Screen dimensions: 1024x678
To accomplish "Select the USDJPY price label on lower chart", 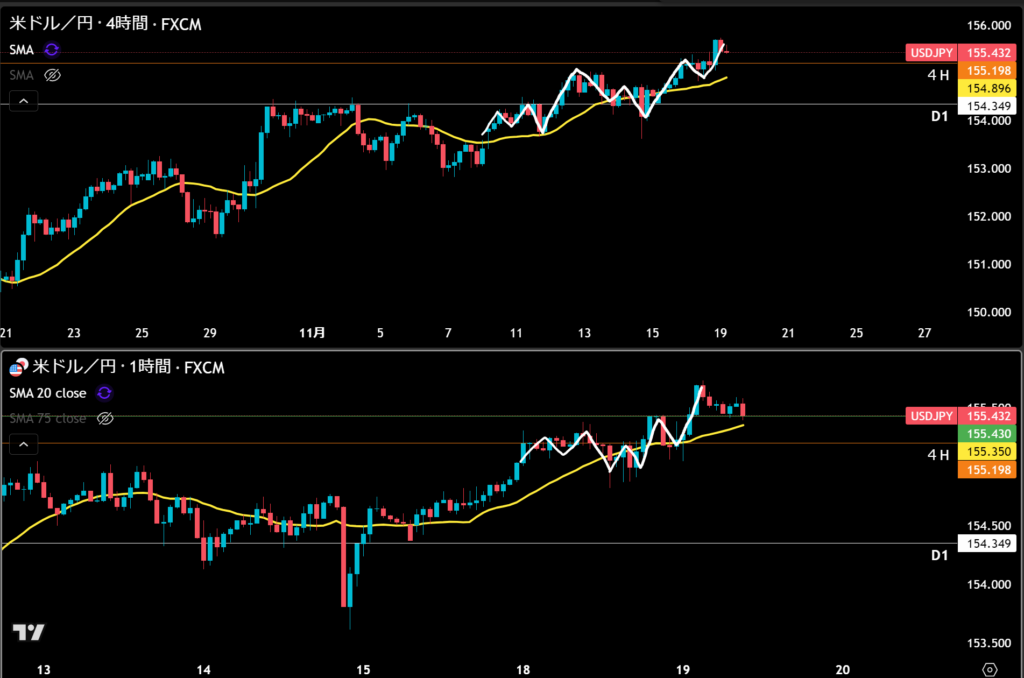I will click(929, 416).
